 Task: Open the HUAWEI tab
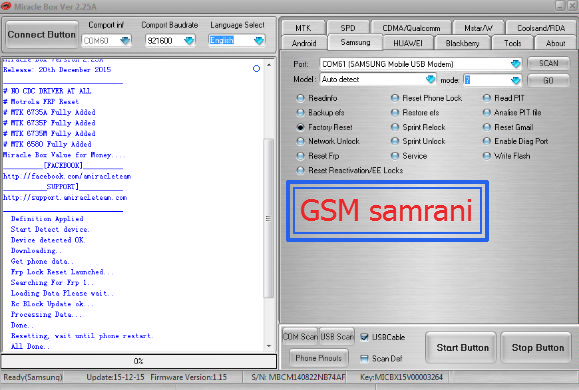[x=408, y=43]
